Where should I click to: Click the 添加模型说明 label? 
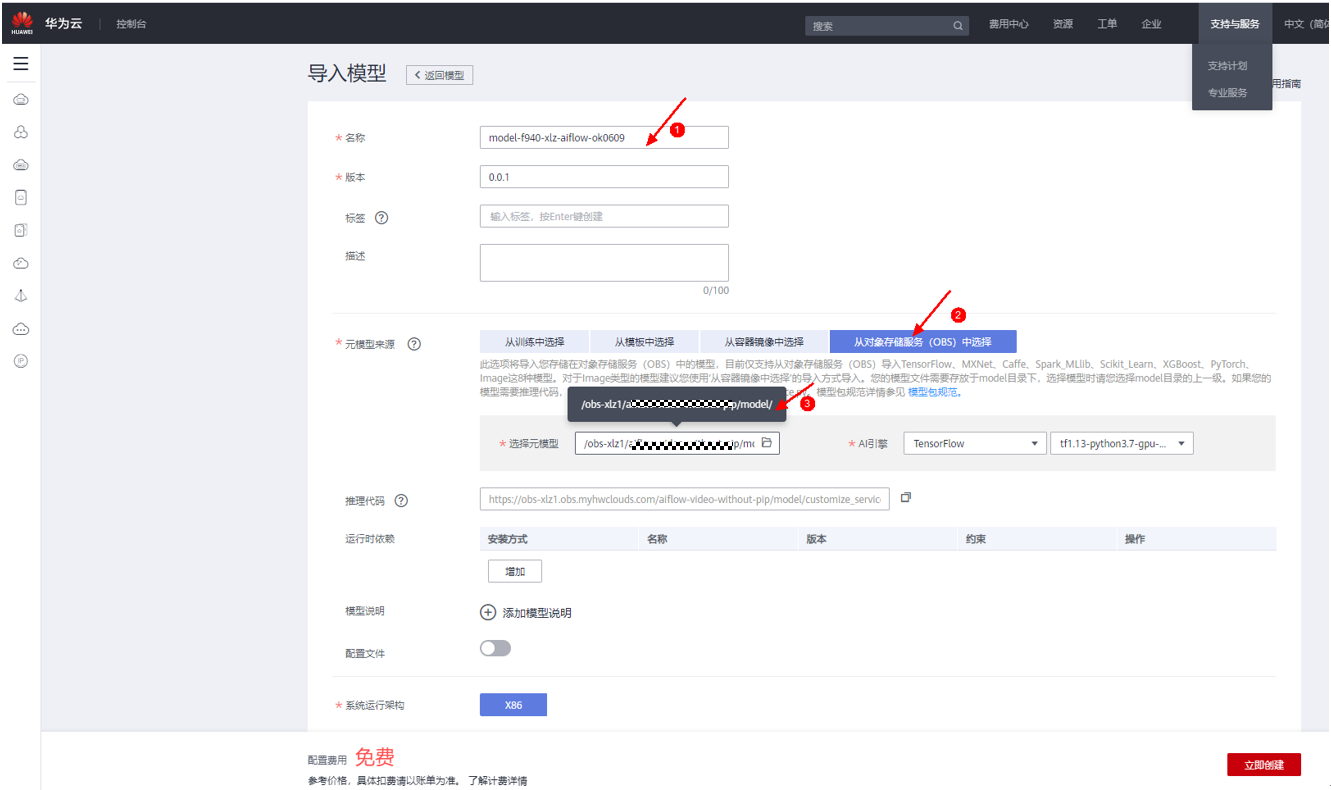coord(537,613)
